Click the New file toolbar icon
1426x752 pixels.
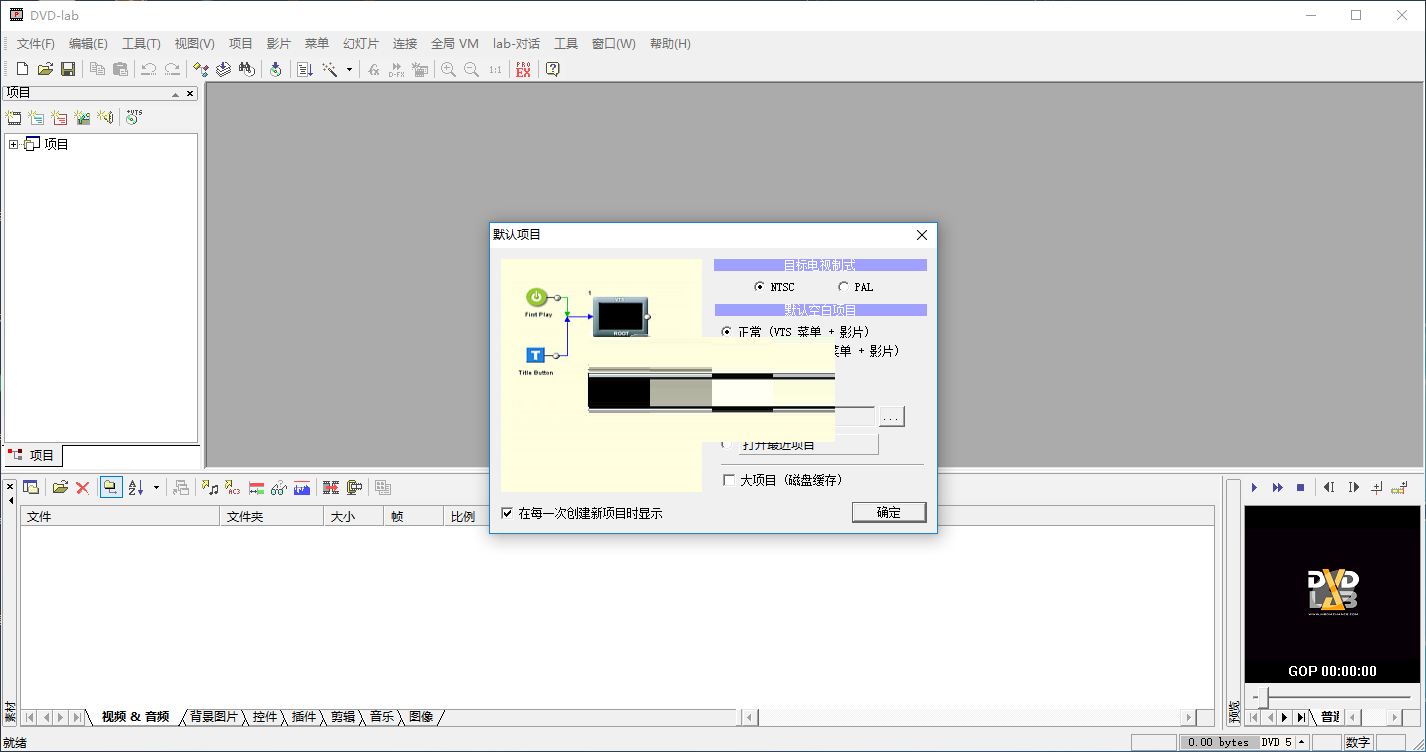pos(22,69)
